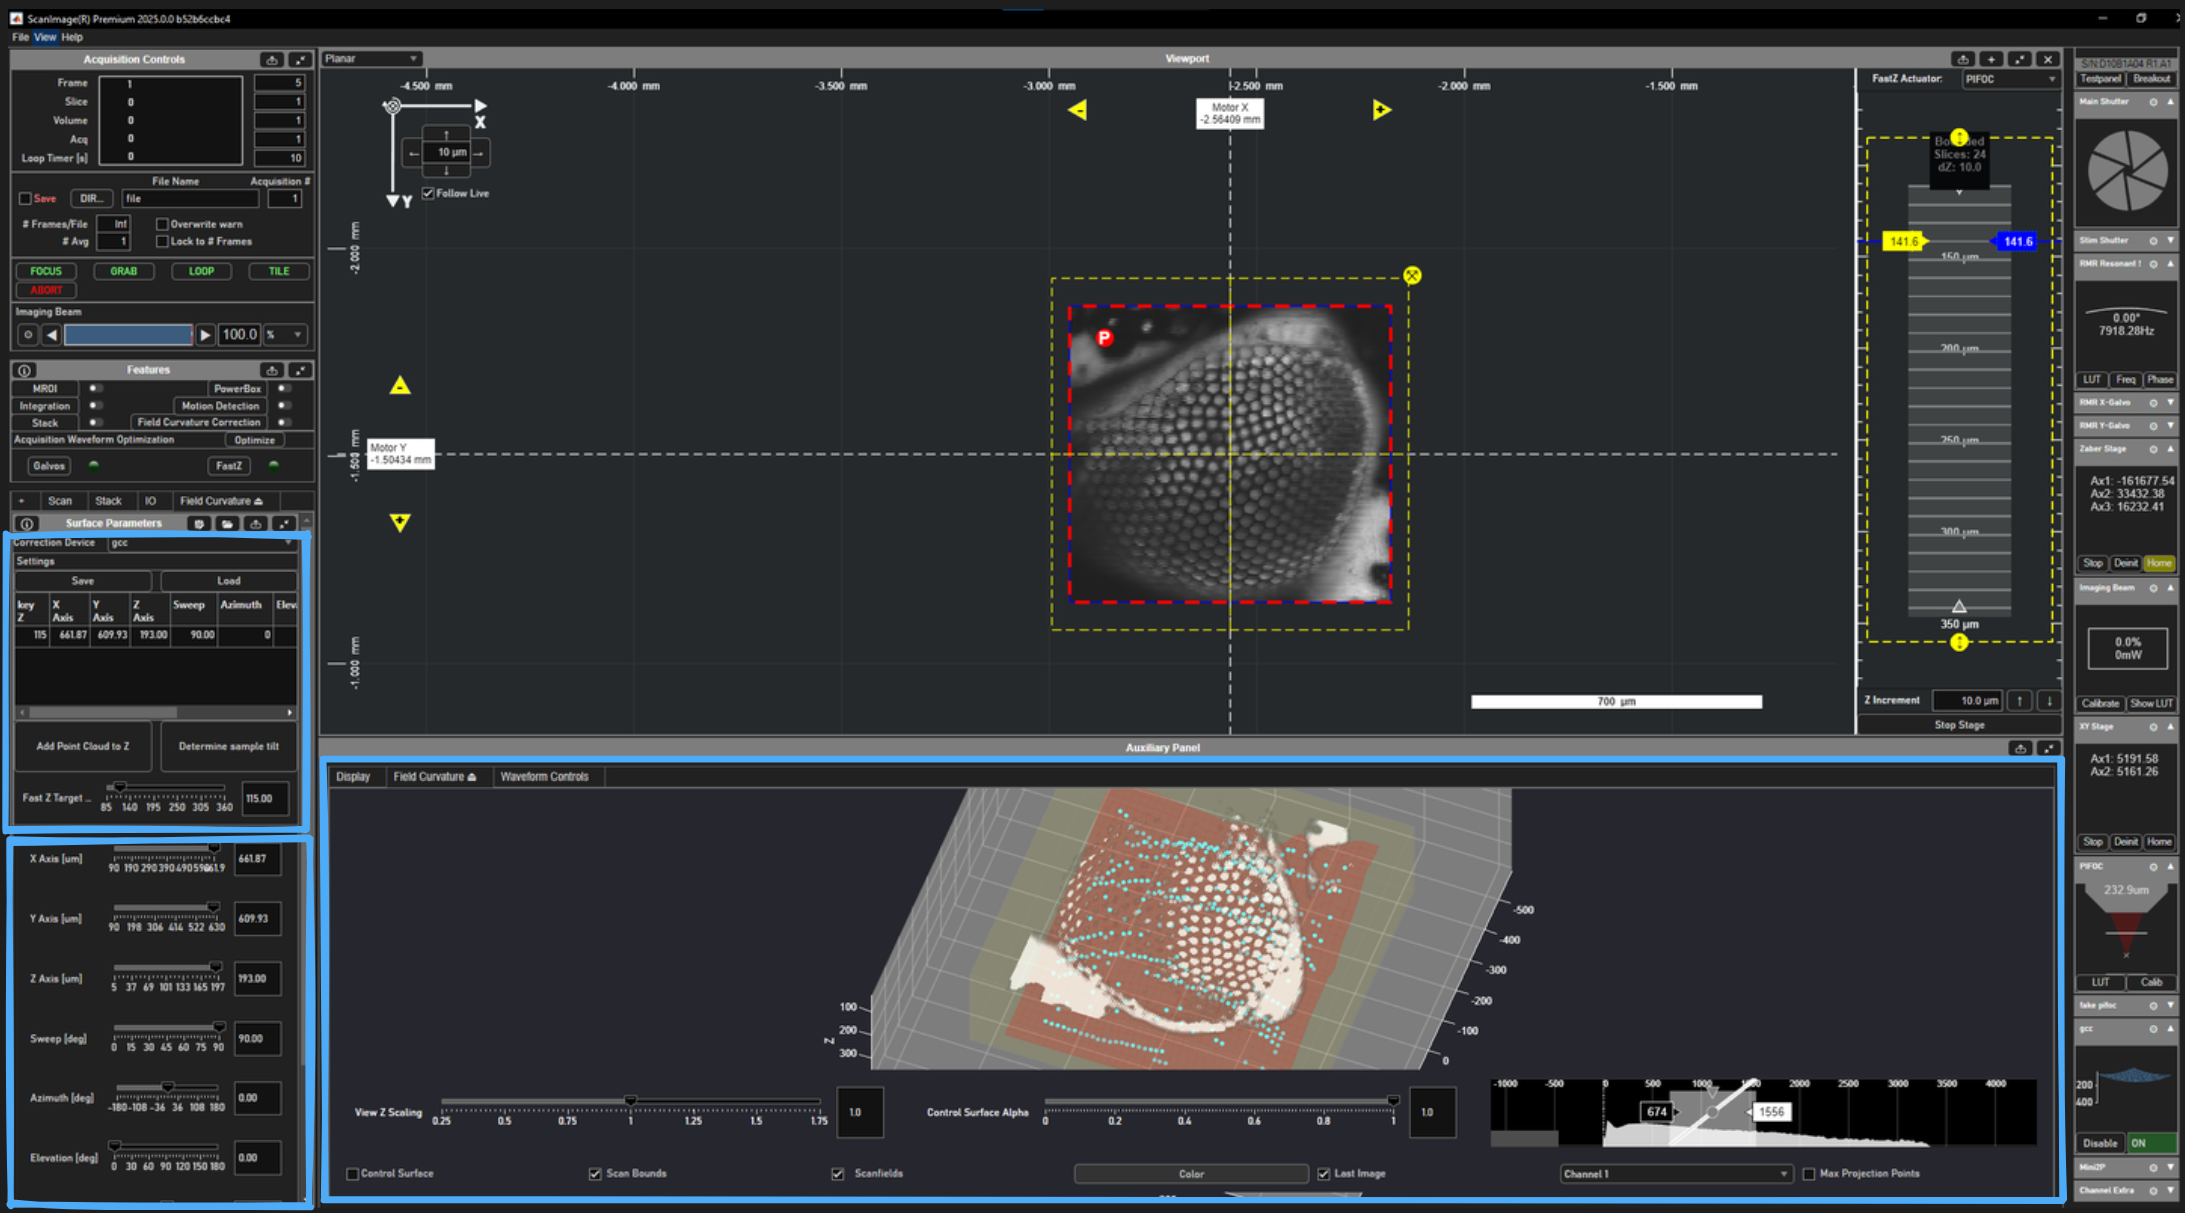Click Z Increment step-up arrow

pos(2019,701)
